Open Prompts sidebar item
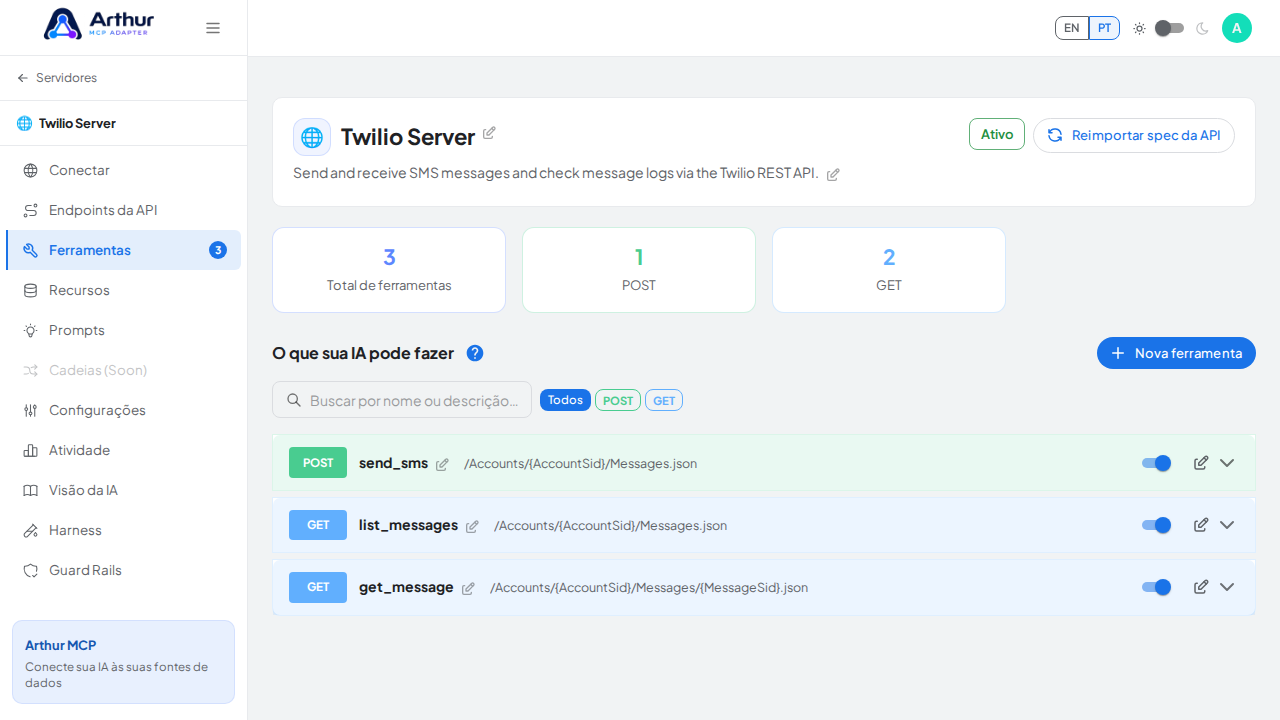Screen dimensions: 1280x720 pyautogui.click(x=123, y=330)
